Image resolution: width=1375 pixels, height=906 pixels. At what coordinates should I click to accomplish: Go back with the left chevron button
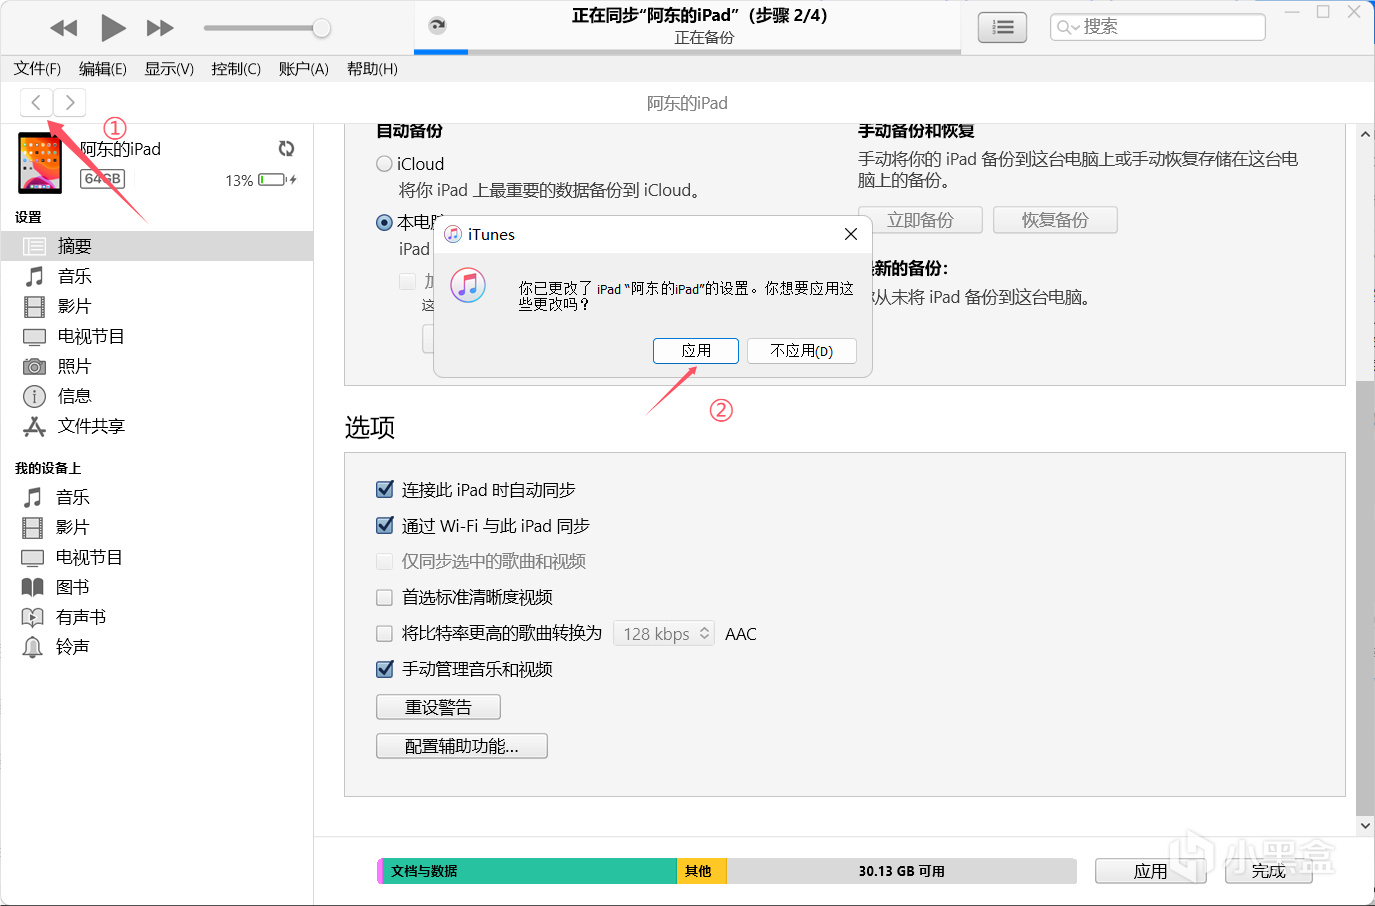pos(36,102)
